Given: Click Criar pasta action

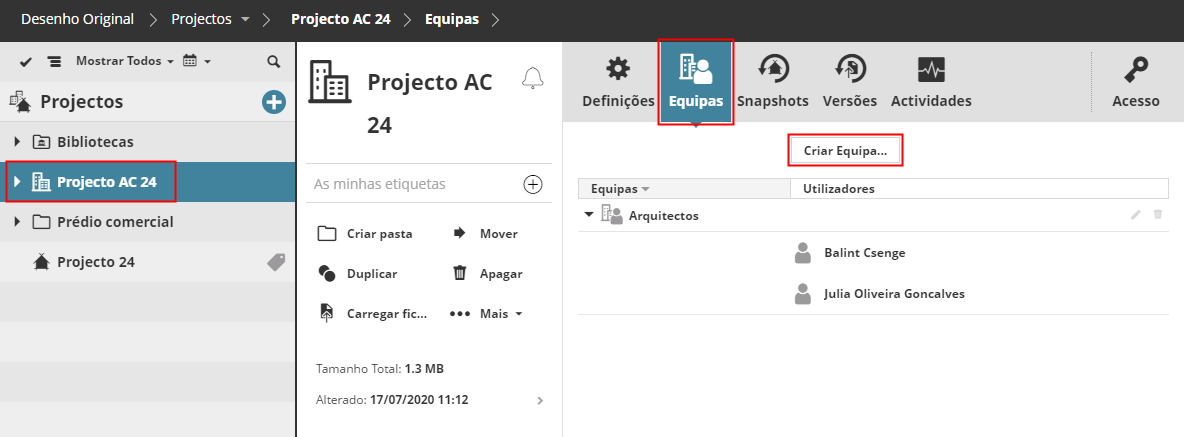Looking at the screenshot, I should (365, 233).
